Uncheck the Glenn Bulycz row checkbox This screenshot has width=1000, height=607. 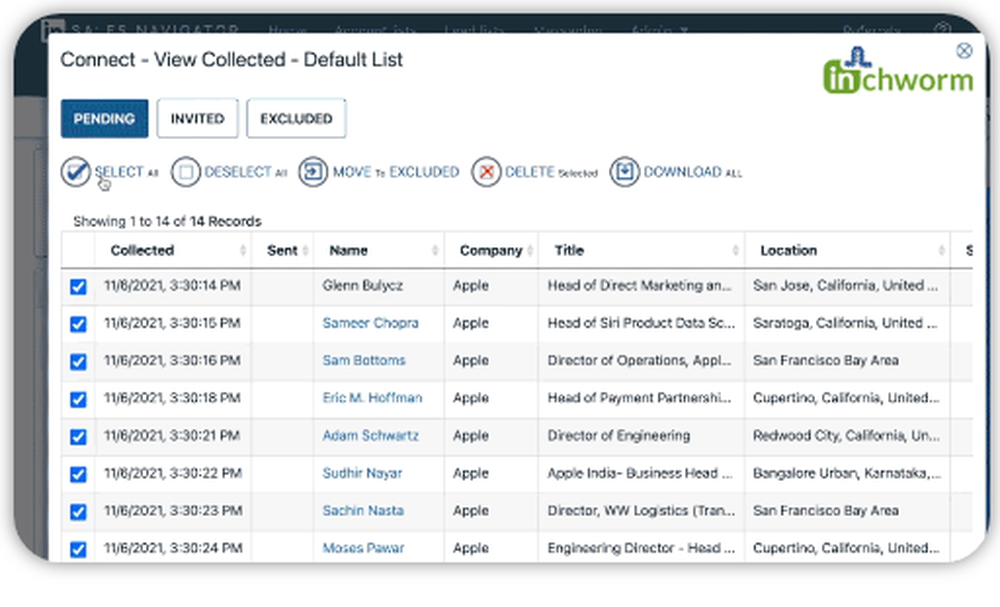pos(78,286)
